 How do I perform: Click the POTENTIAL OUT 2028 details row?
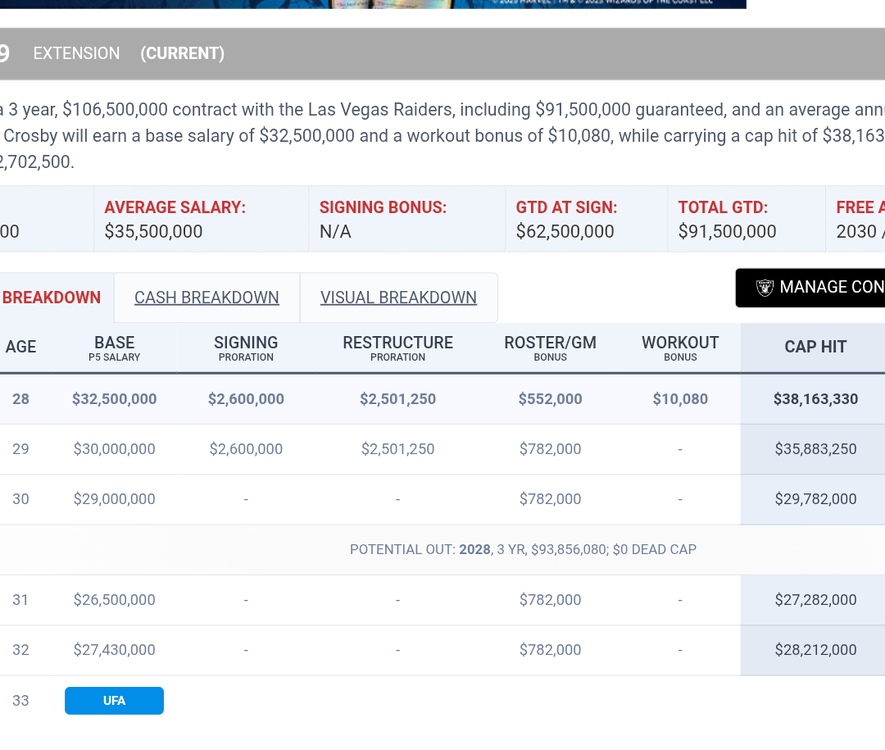coord(522,549)
